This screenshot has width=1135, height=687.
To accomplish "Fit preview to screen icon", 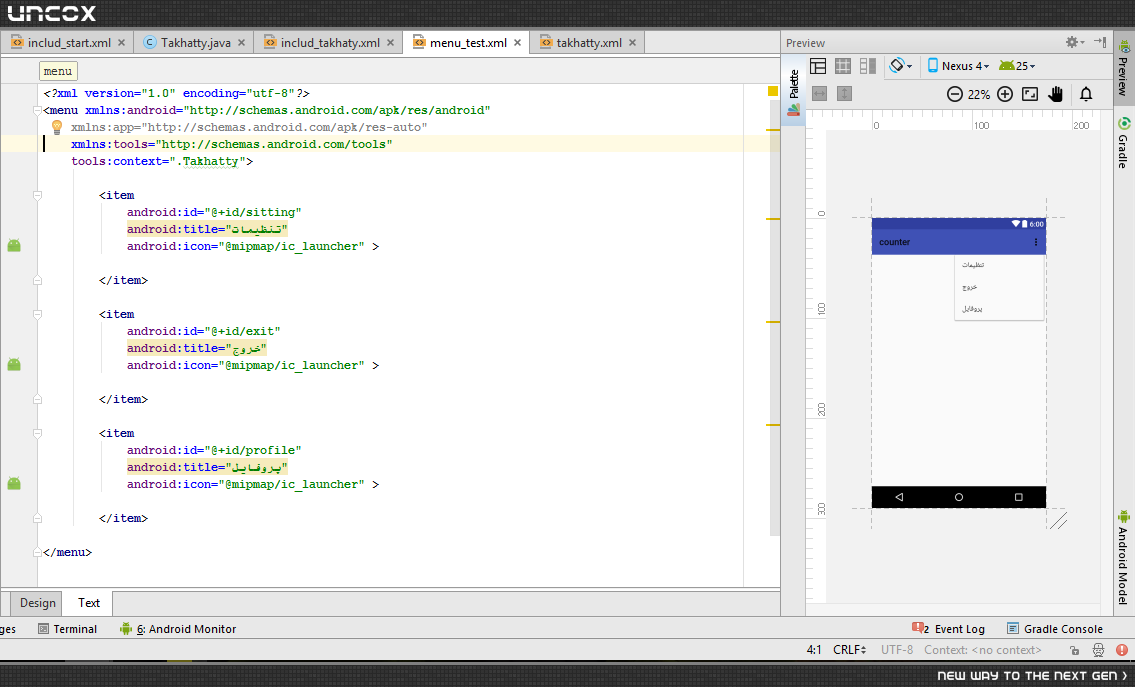I will (x=1030, y=94).
